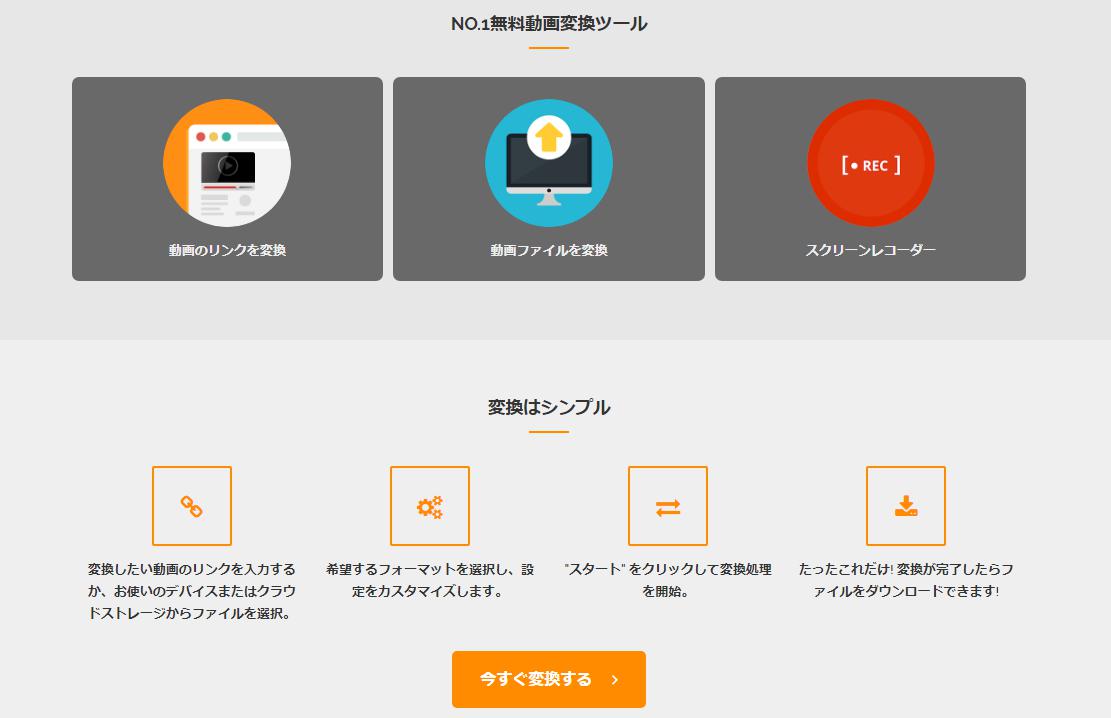Click the download step icon

(906, 506)
